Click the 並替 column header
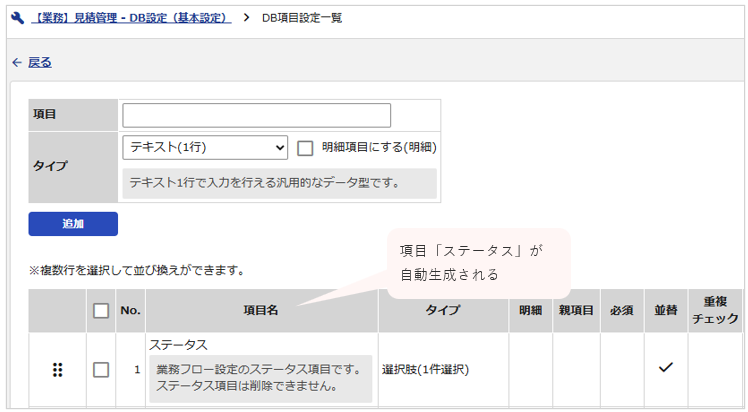Viewport: 748px width, 412px height. pyautogui.click(x=666, y=310)
